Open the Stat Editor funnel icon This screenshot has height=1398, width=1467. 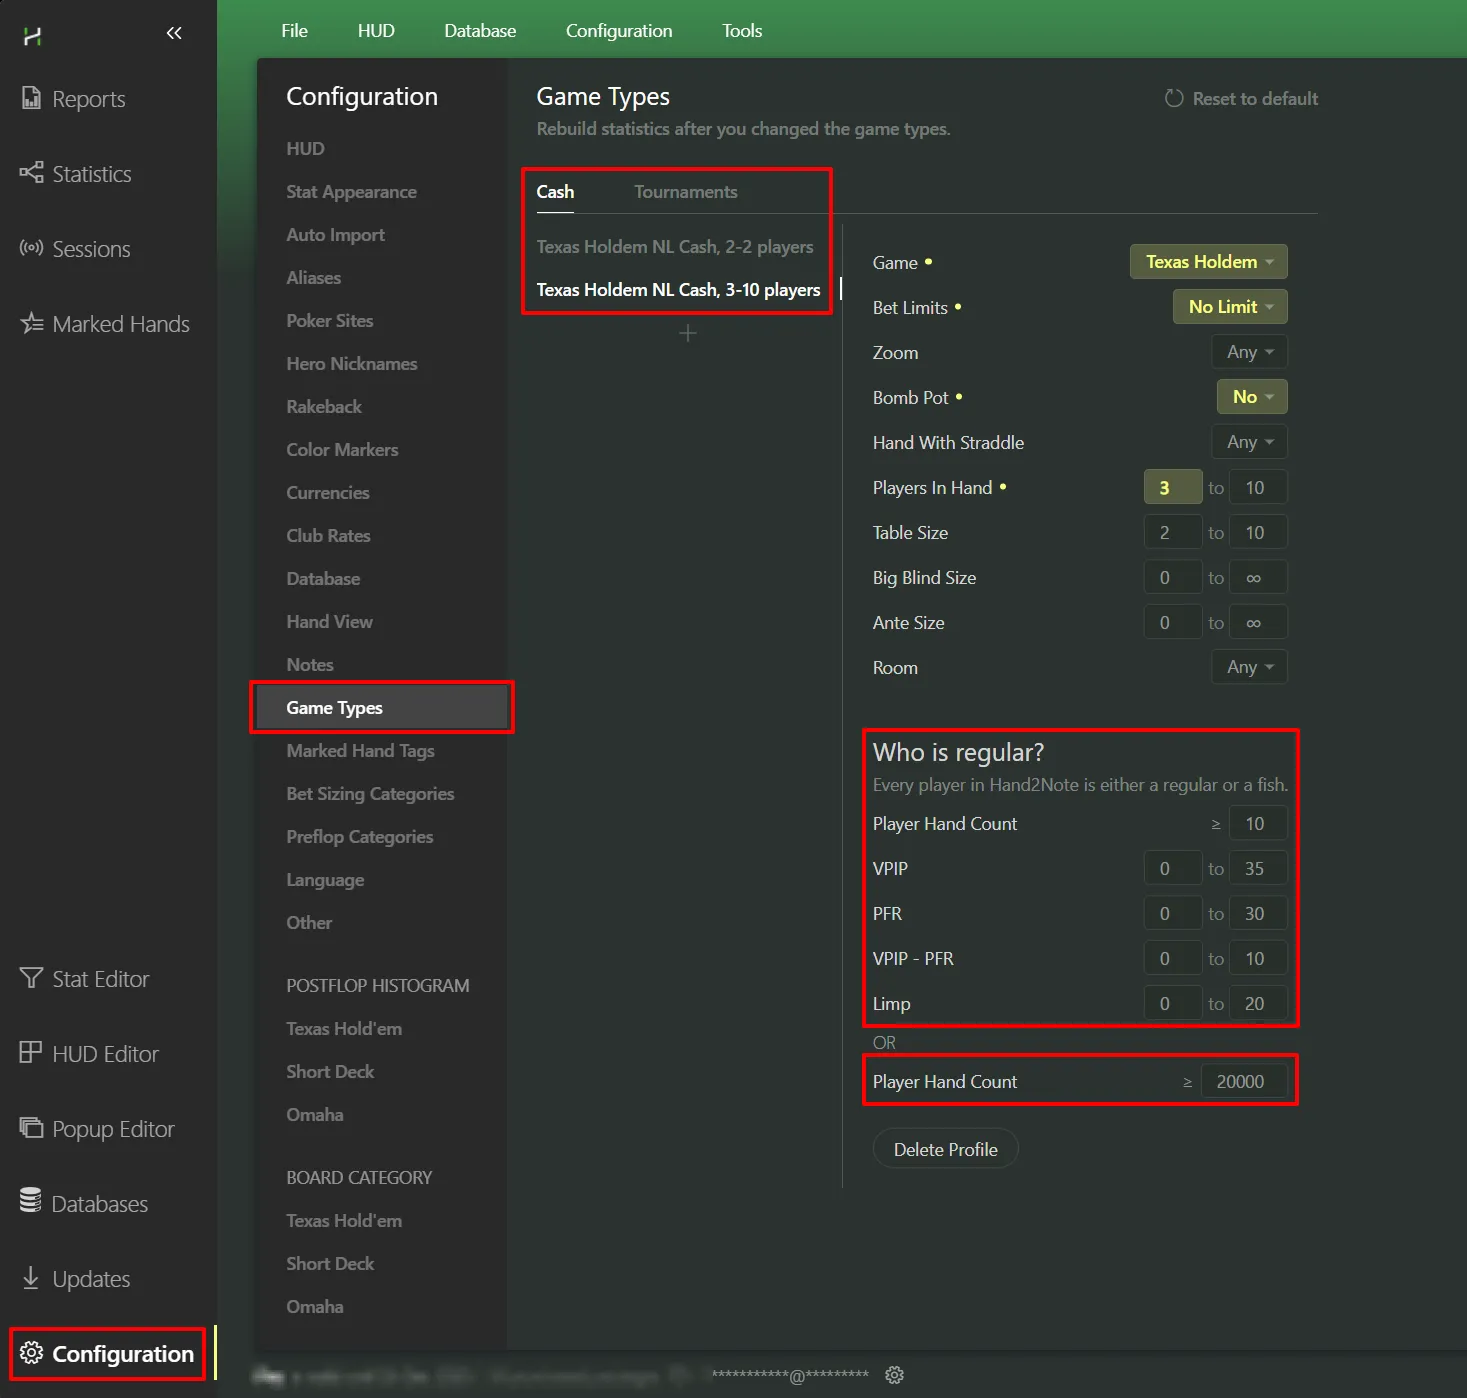click(x=31, y=978)
